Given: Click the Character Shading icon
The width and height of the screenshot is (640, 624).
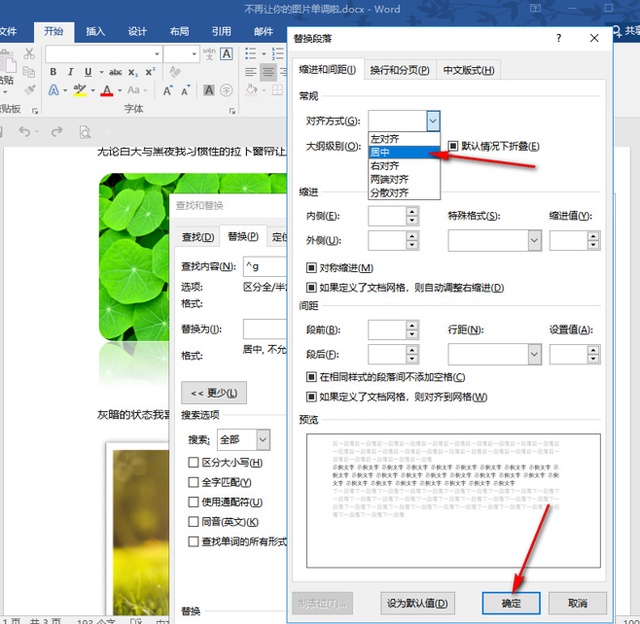Looking at the screenshot, I should point(209,90).
